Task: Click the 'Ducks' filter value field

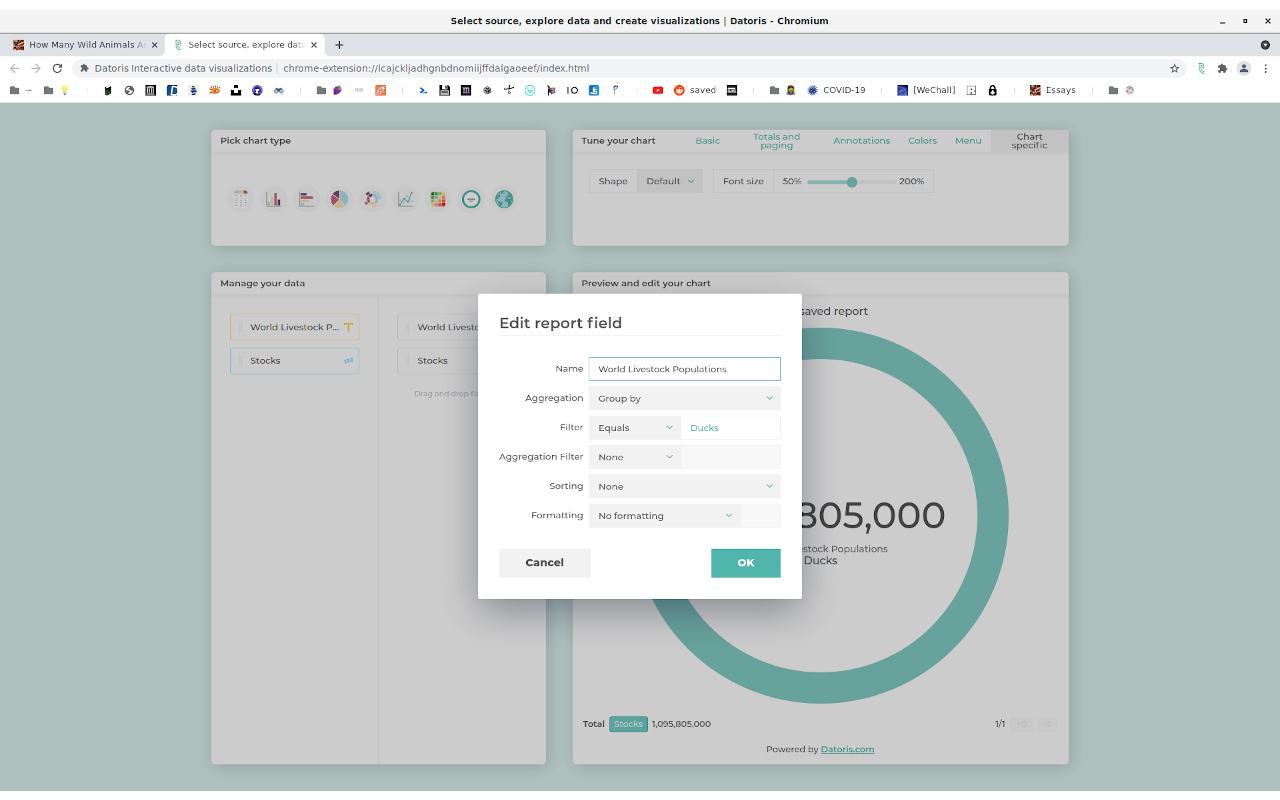Action: click(731, 427)
